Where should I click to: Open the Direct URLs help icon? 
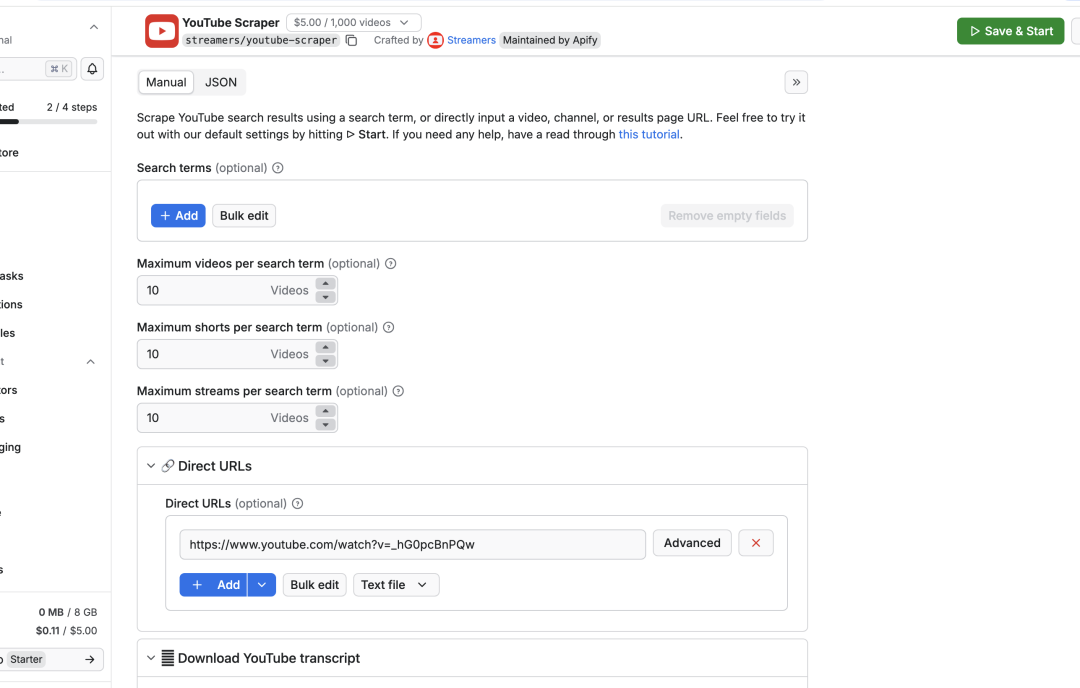(x=298, y=504)
